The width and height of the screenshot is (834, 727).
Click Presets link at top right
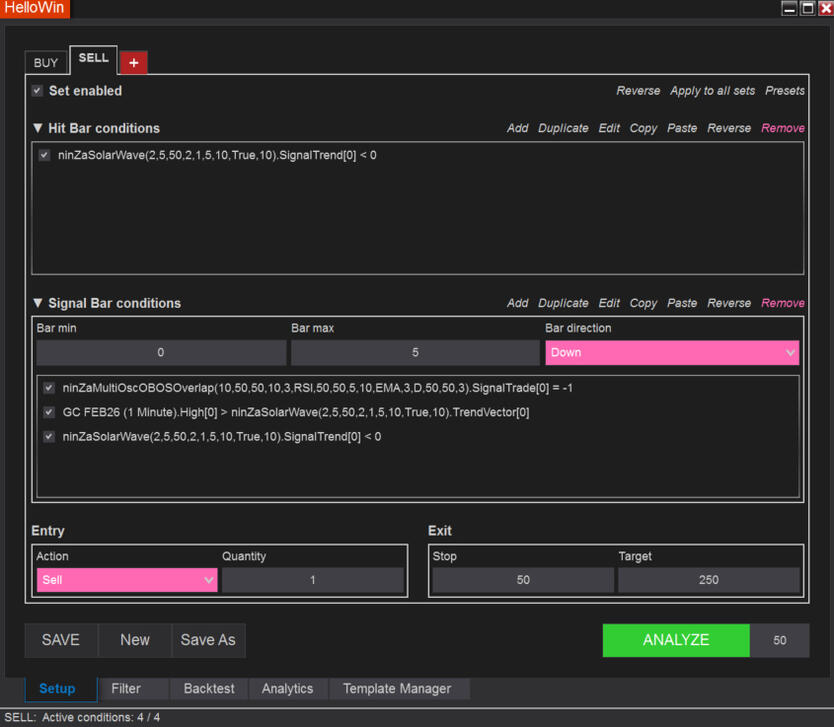(x=784, y=91)
